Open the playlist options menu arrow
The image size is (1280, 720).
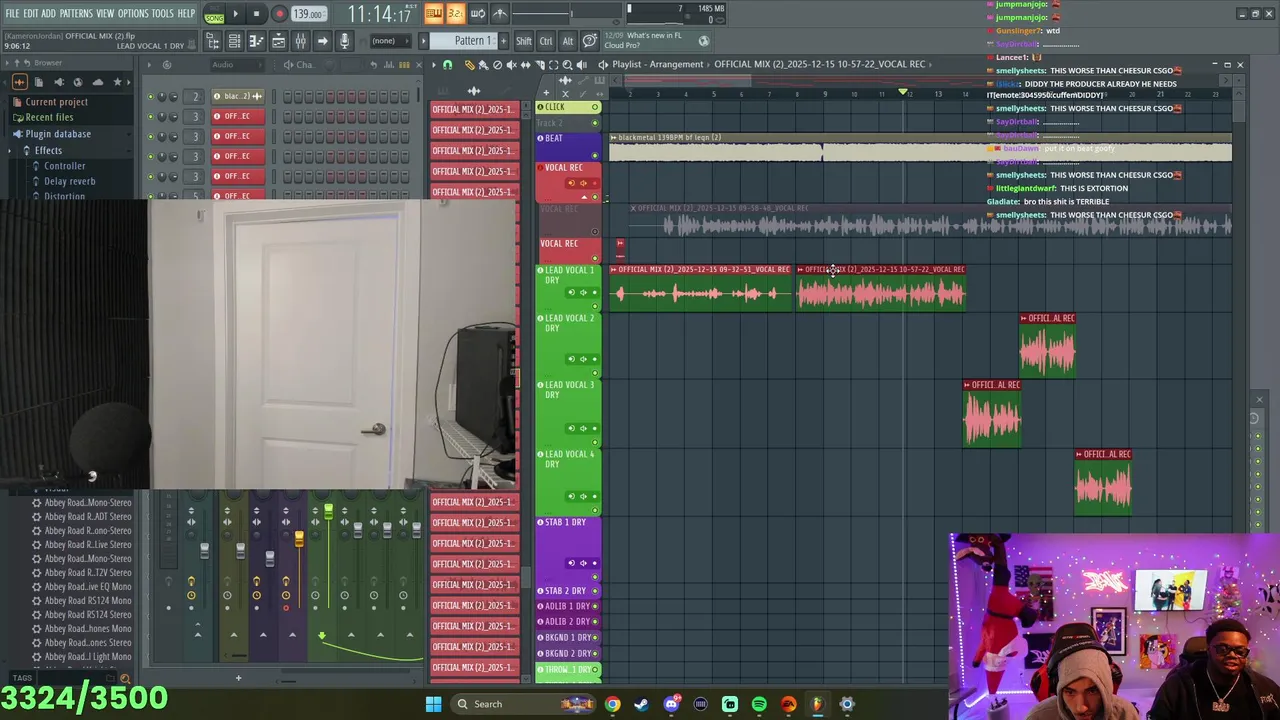click(434, 65)
